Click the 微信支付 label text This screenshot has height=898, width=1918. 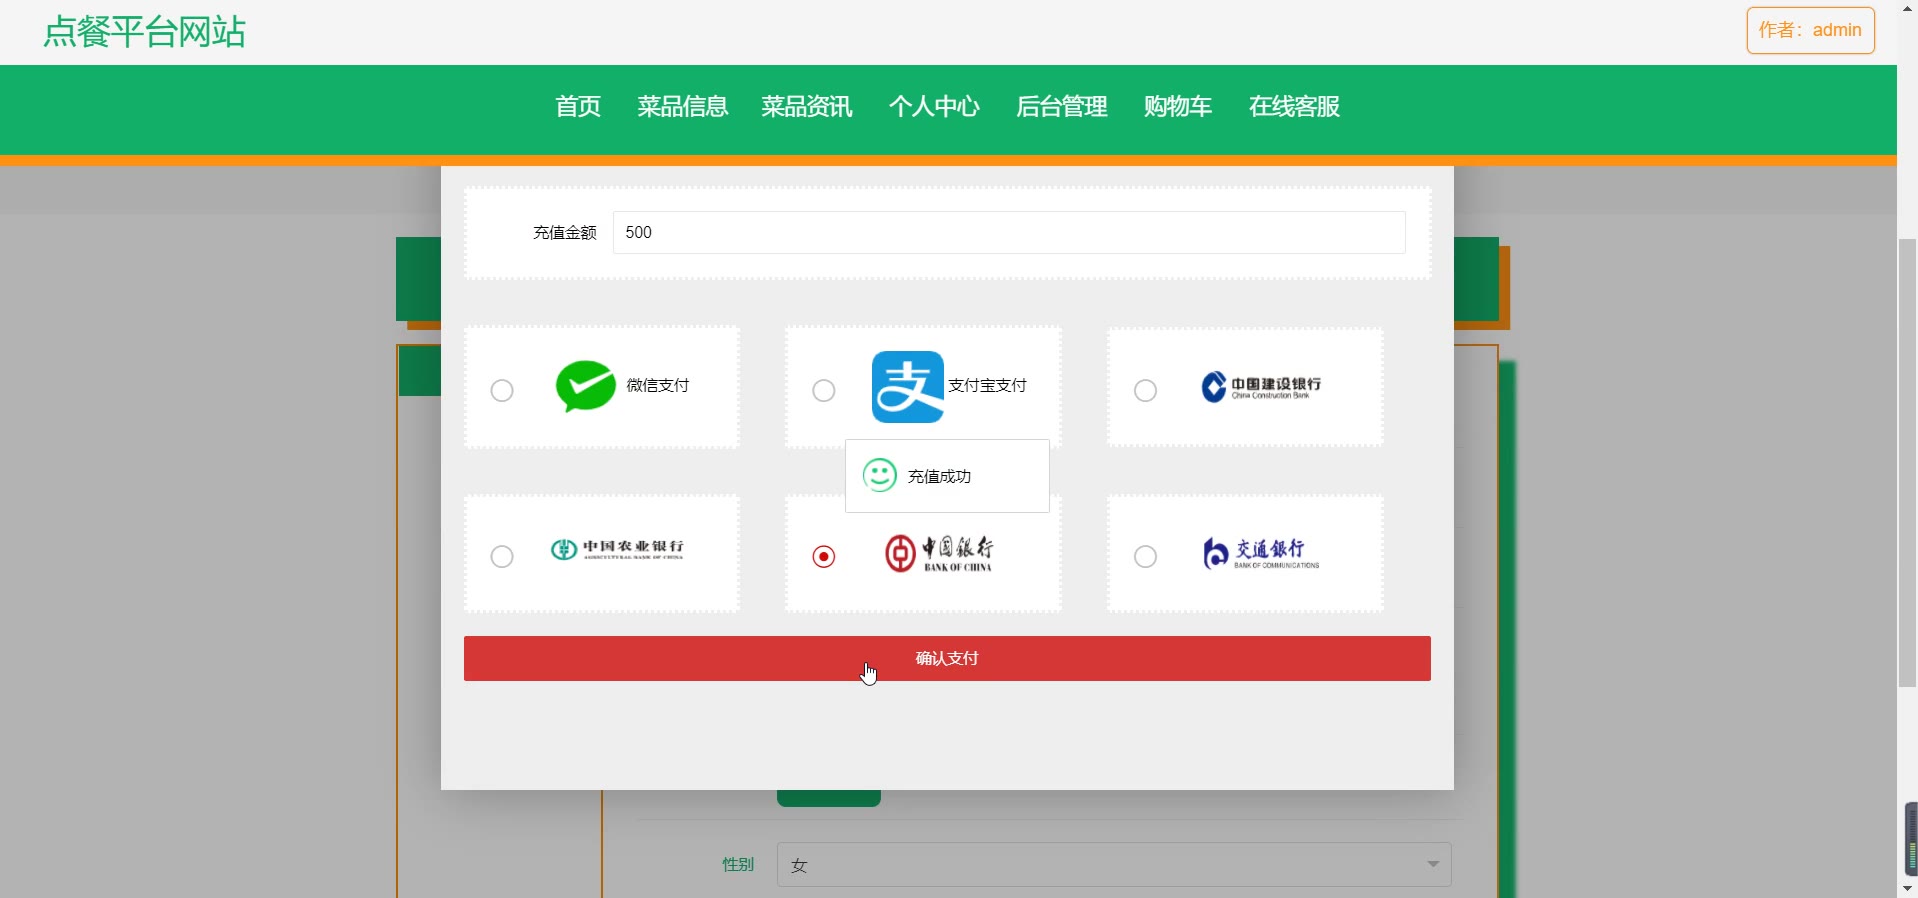pos(658,386)
